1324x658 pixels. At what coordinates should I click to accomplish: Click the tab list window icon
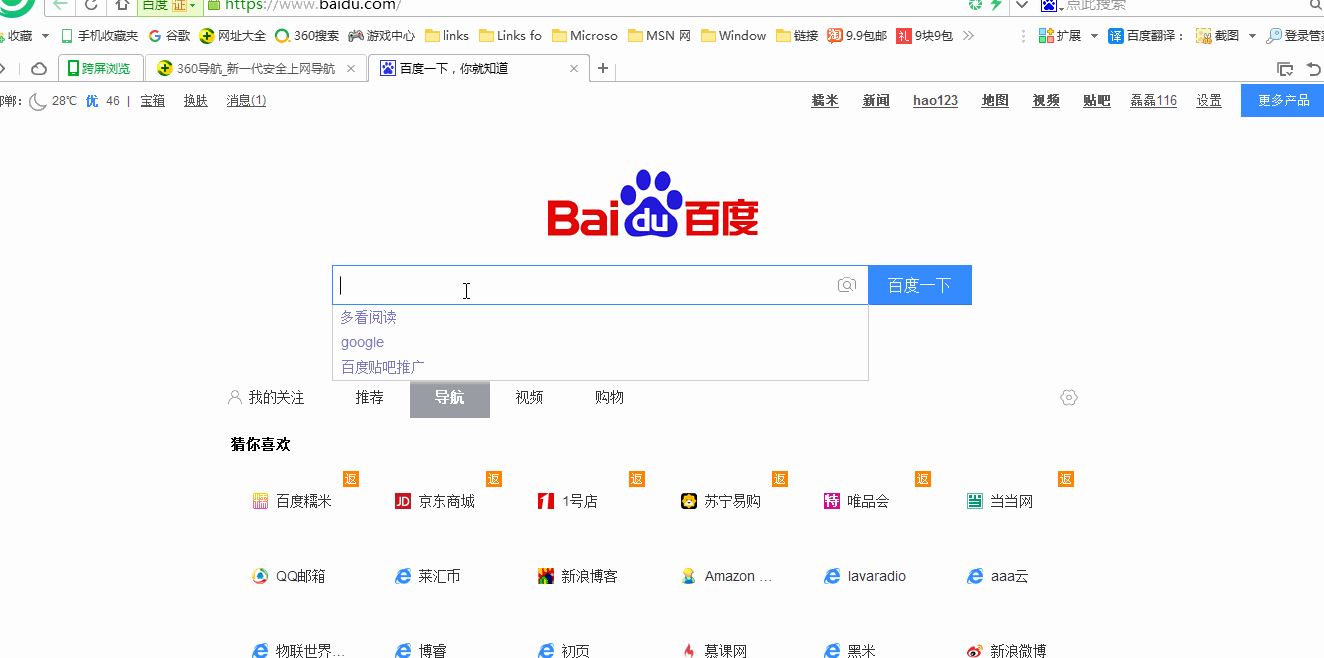click(x=1285, y=69)
